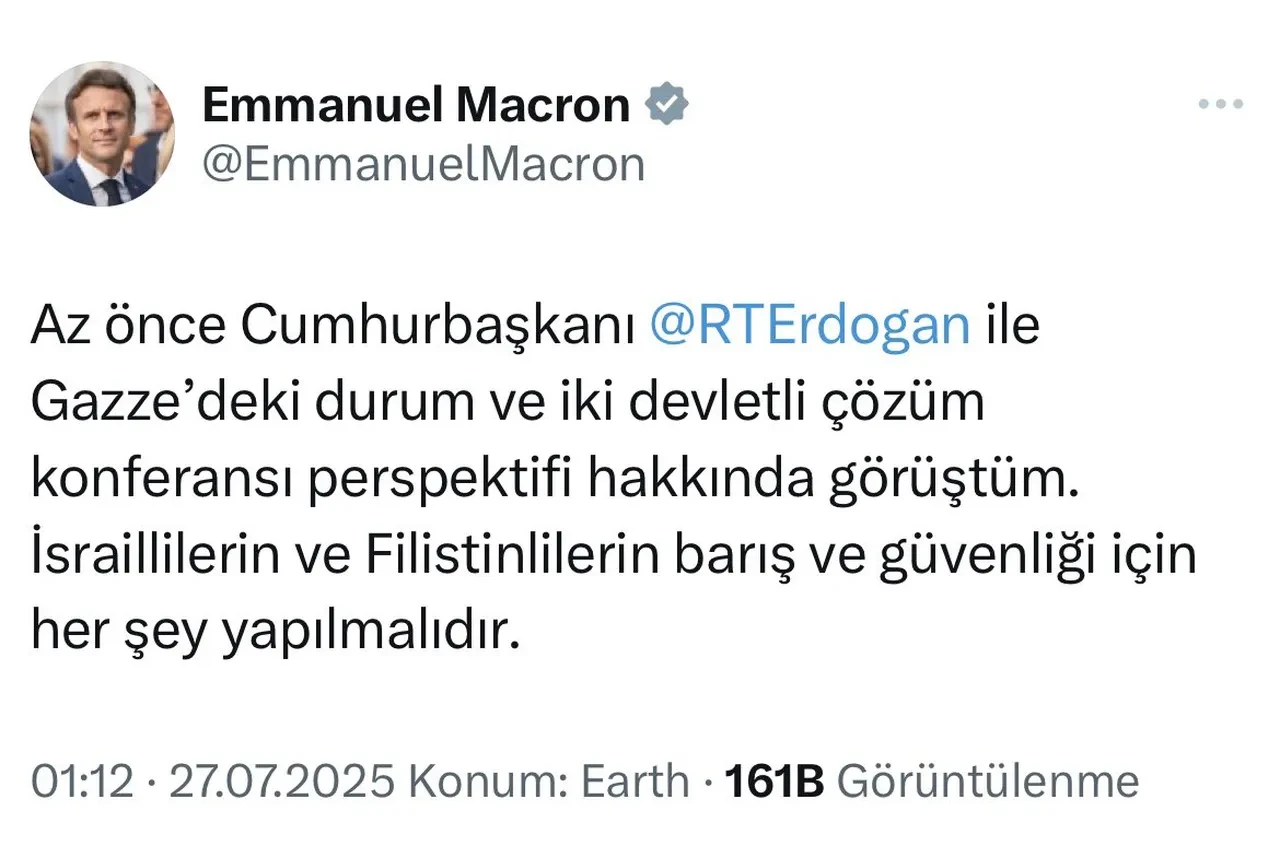Click the 01:12 timestamp
This screenshot has width=1280, height=846.
tap(82, 781)
